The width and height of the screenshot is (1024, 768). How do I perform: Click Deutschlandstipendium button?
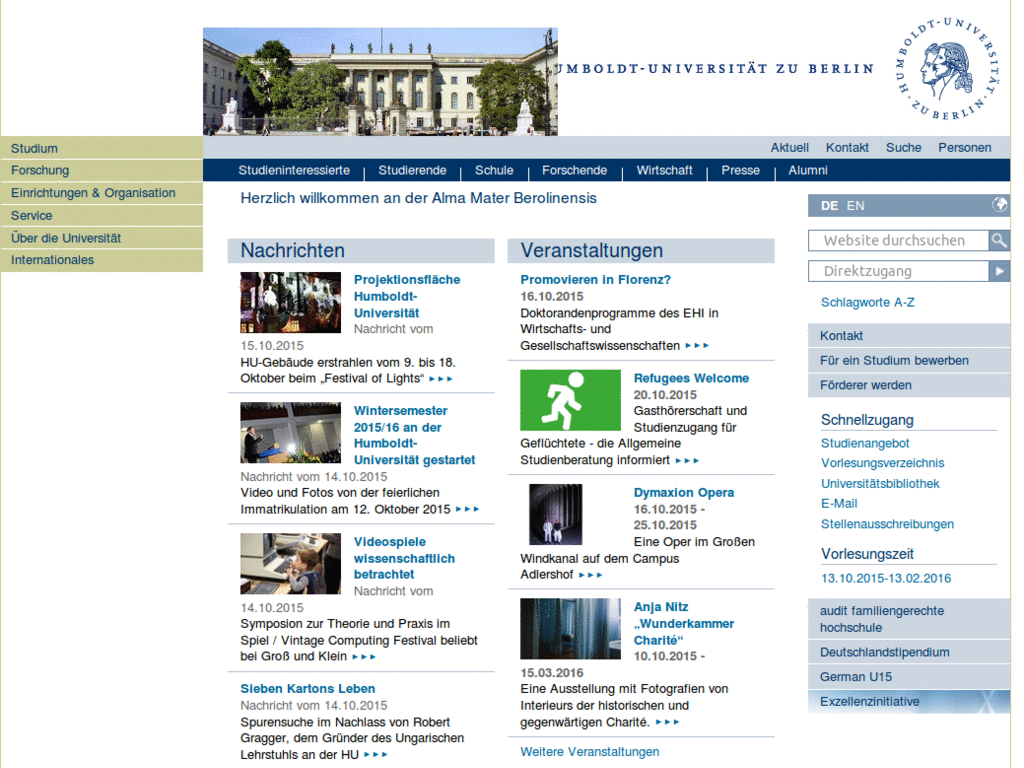click(x=908, y=652)
